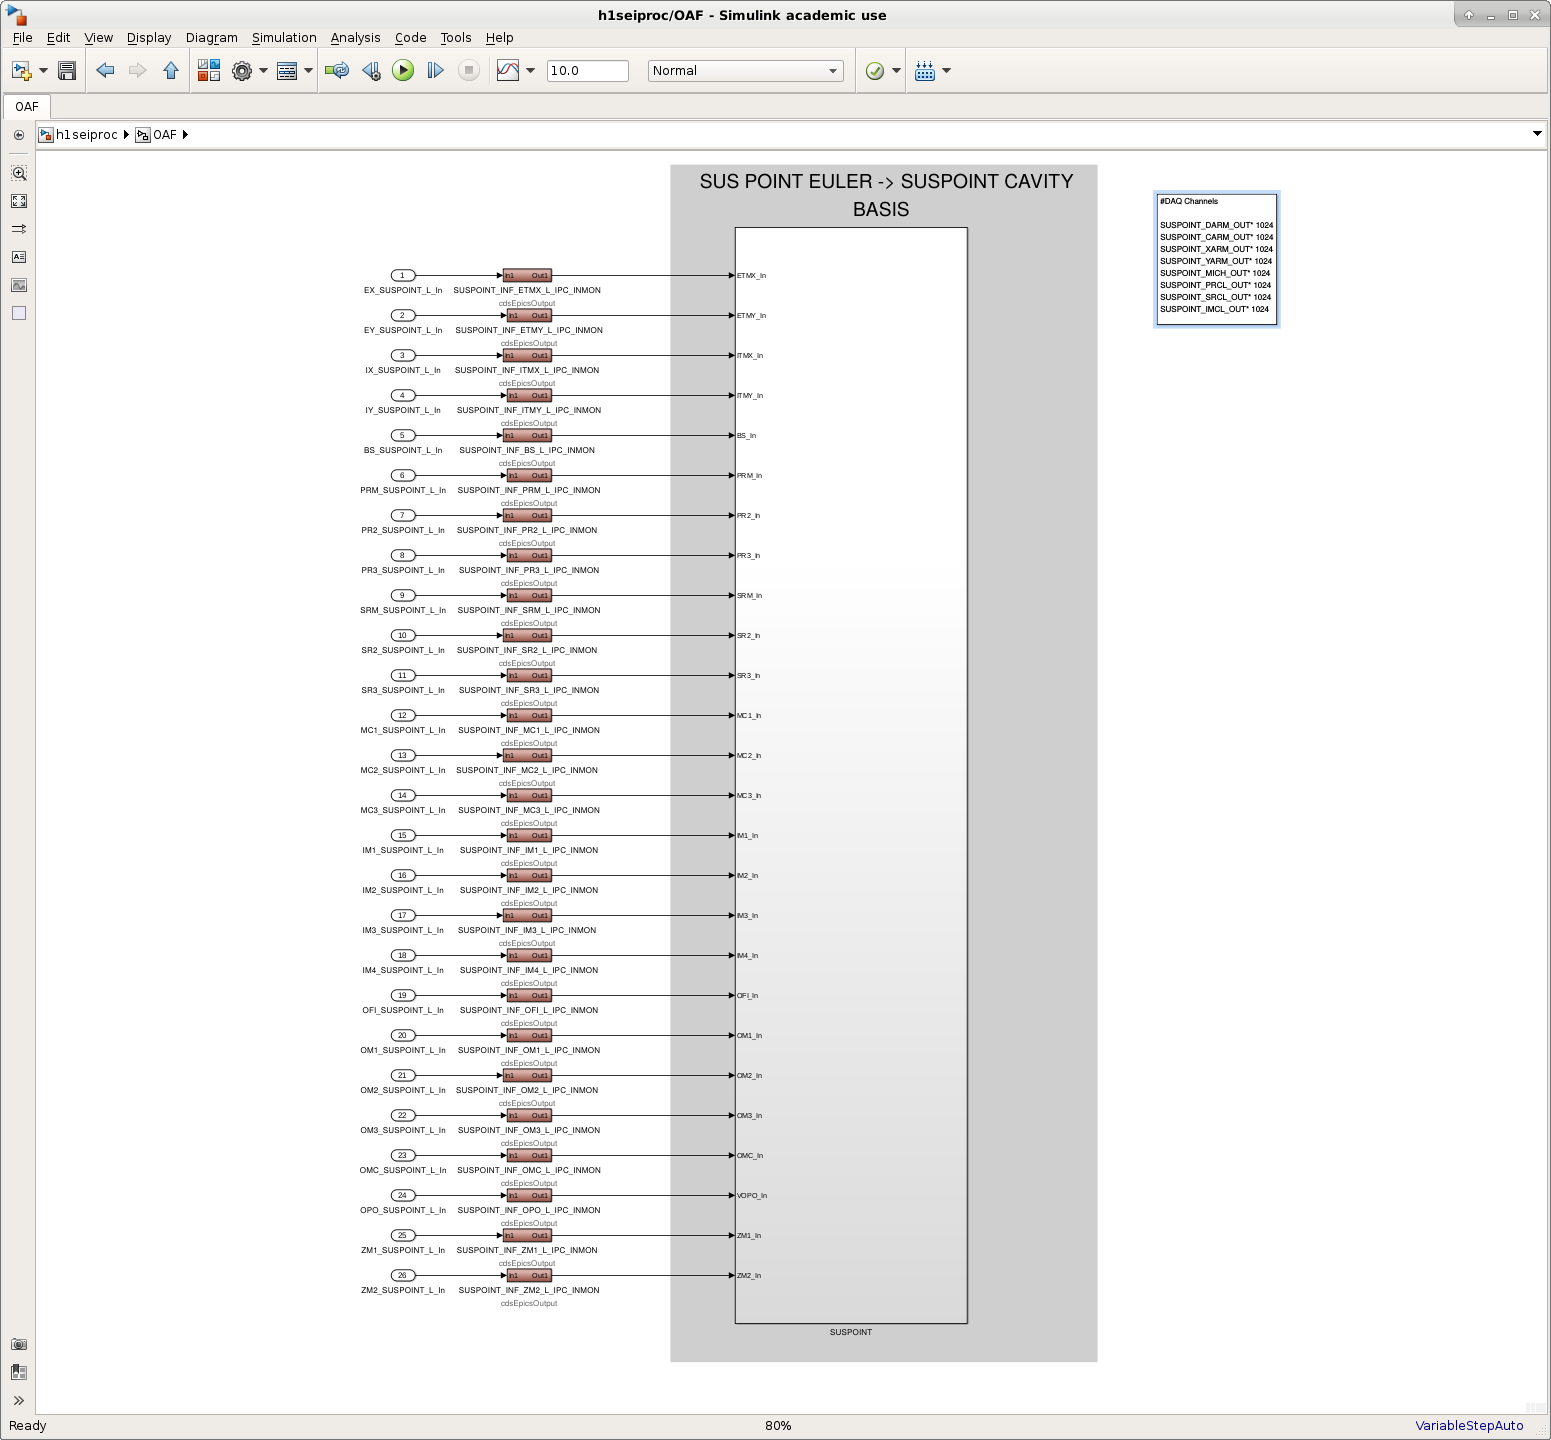Open the New Model dropdown arrow
This screenshot has width=1551, height=1440.
pos(43,71)
